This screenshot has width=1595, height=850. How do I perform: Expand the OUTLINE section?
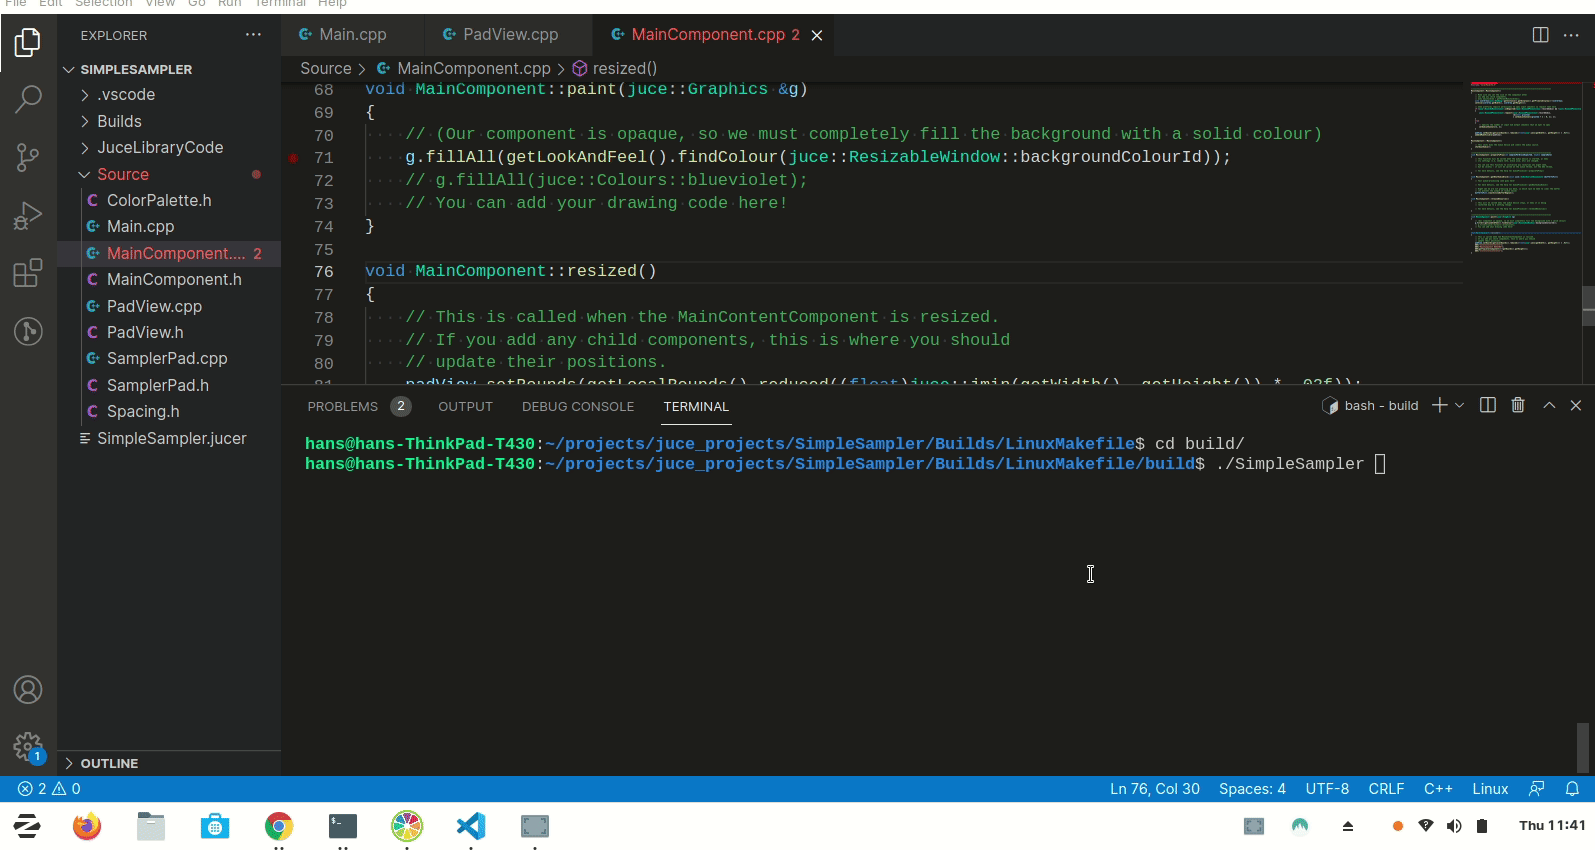pos(109,763)
